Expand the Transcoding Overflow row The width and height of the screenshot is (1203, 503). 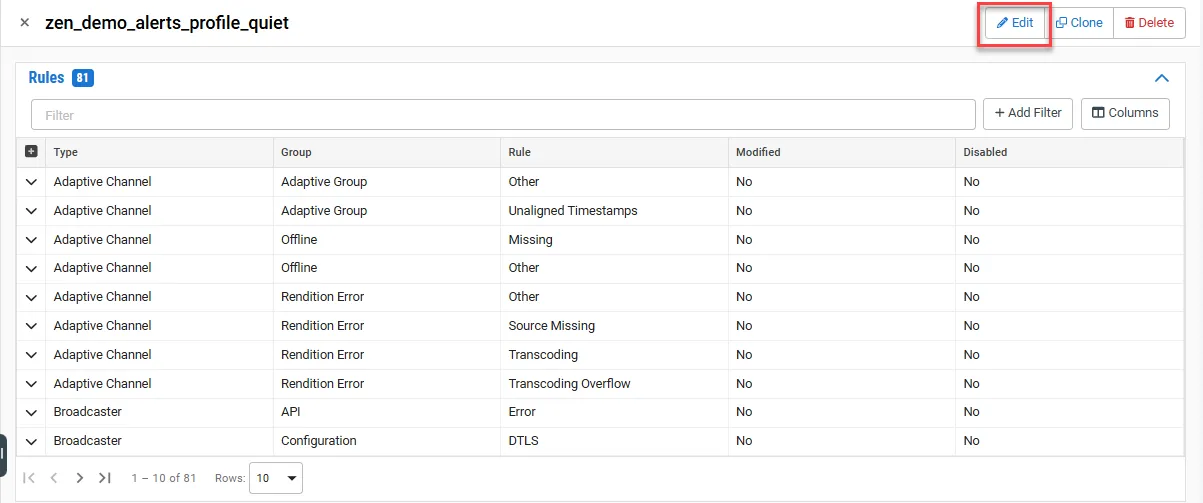31,384
